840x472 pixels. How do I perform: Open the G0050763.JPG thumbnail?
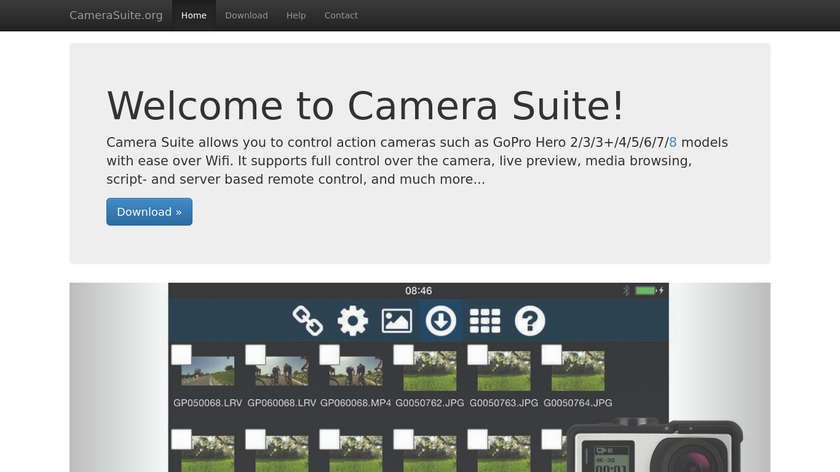pos(504,371)
